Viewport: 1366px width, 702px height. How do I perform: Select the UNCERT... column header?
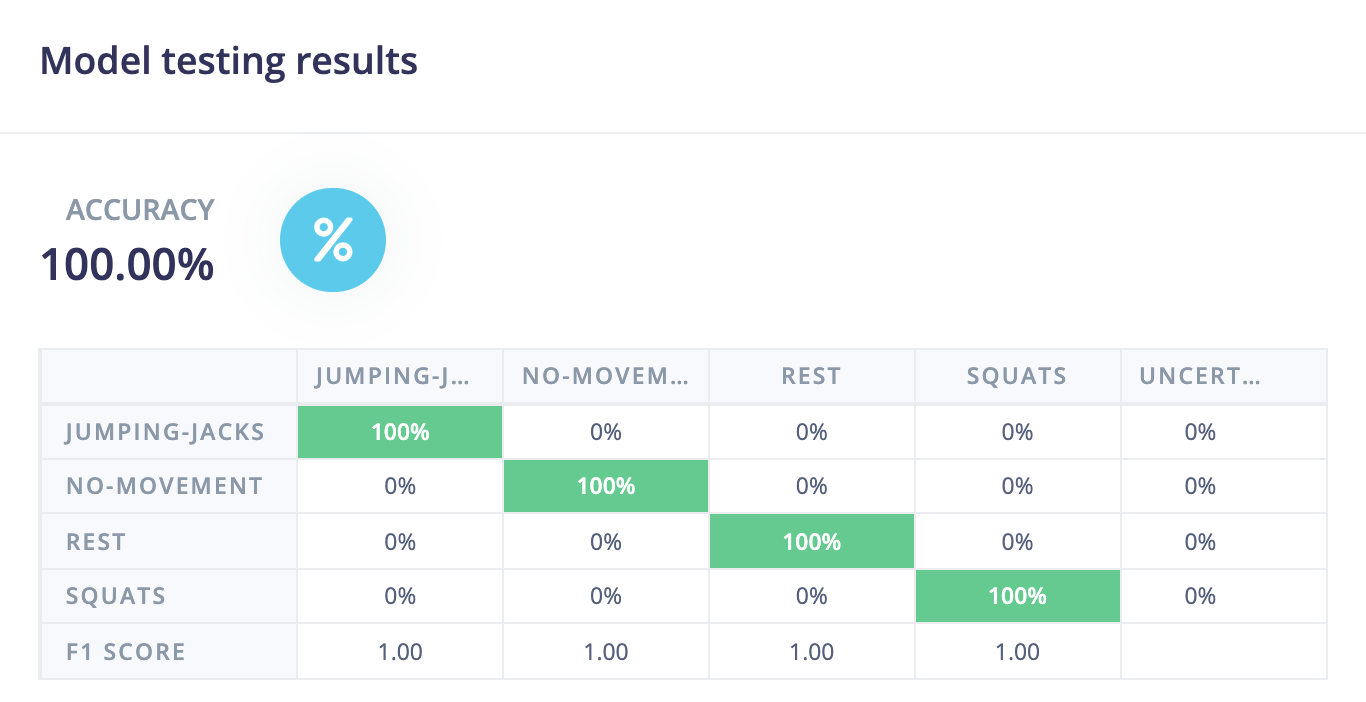(1199, 377)
